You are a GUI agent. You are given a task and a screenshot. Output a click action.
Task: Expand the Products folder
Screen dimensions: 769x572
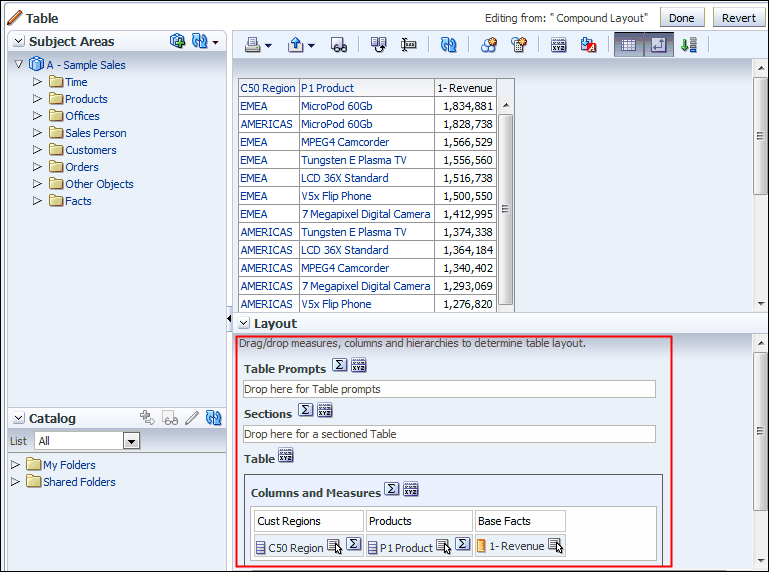37,99
